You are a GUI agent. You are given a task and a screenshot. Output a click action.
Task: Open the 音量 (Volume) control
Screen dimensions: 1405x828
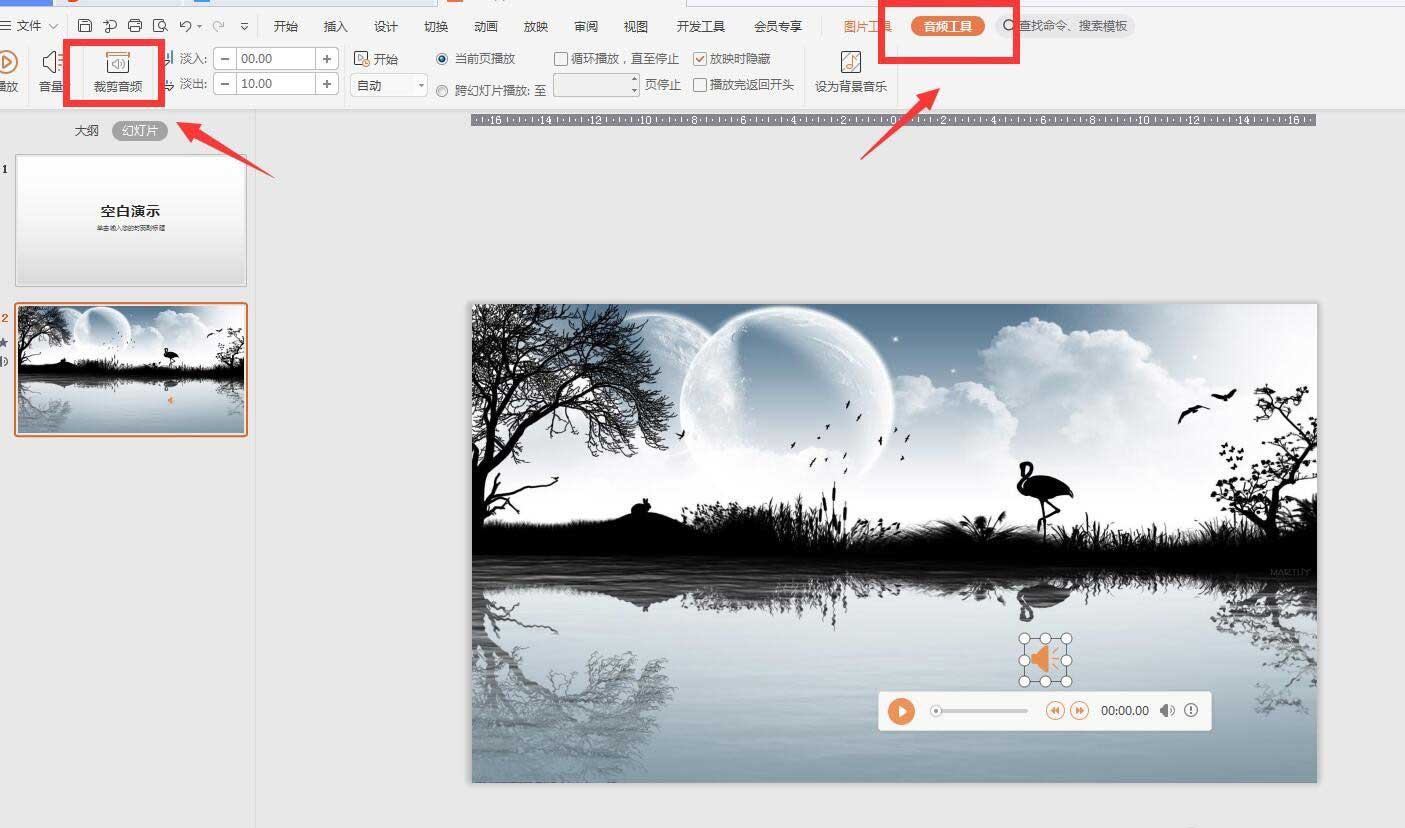[51, 72]
